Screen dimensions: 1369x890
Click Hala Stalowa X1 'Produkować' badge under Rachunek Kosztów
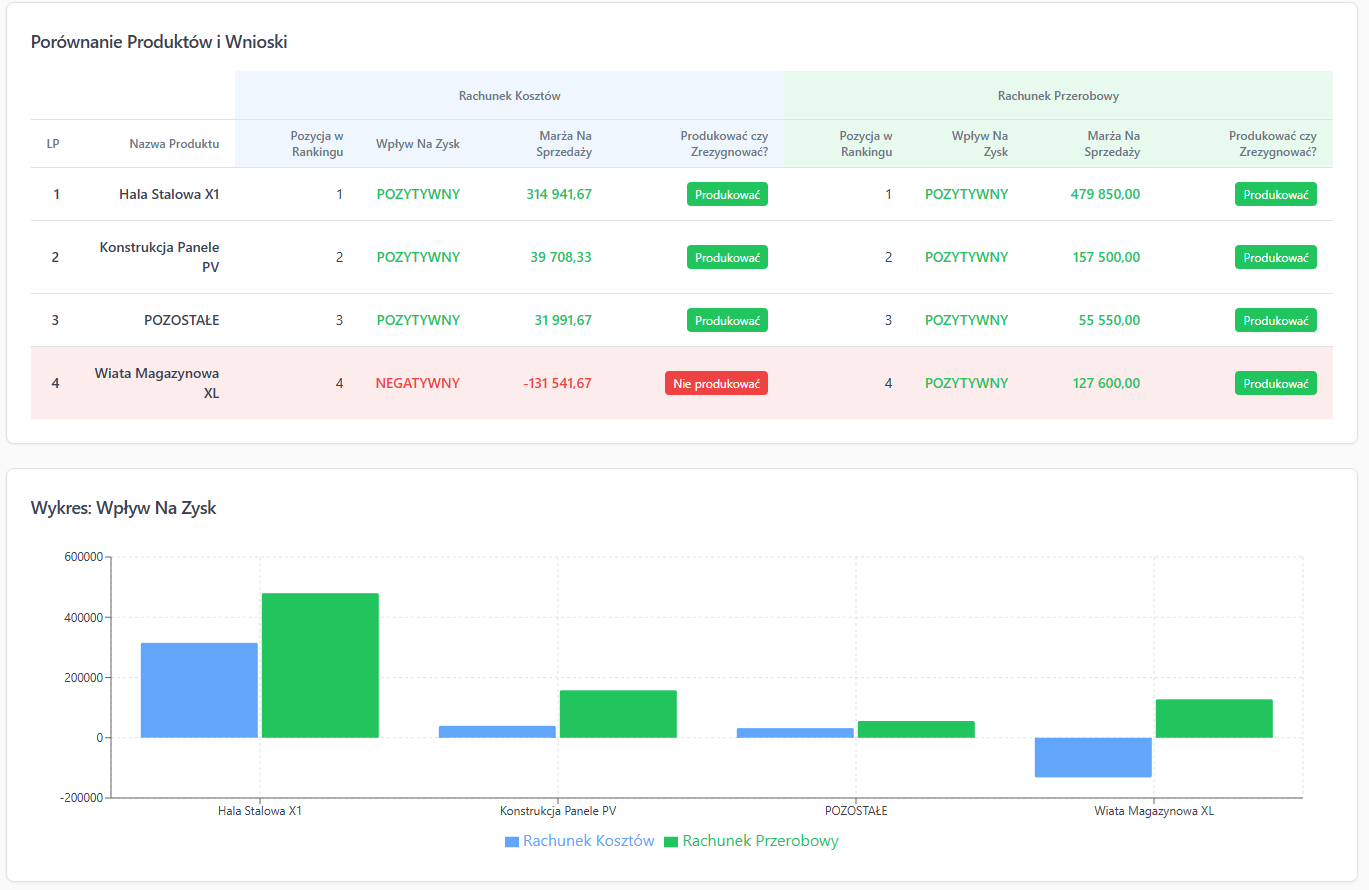[x=727, y=194]
